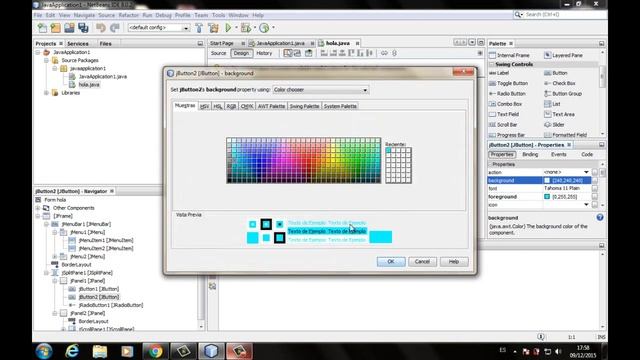Pick the Text Area palette component

(x=560, y=114)
